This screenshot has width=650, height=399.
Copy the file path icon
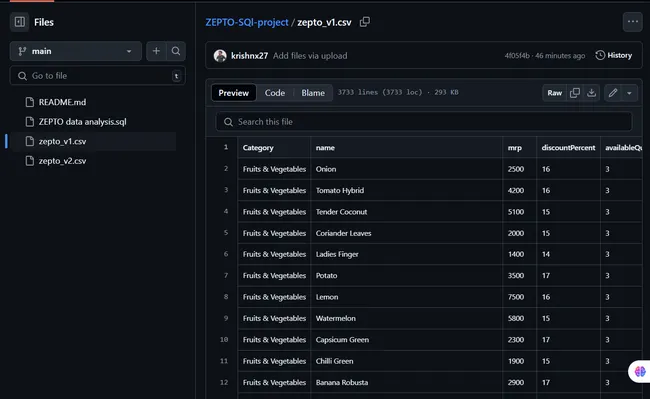pos(365,22)
